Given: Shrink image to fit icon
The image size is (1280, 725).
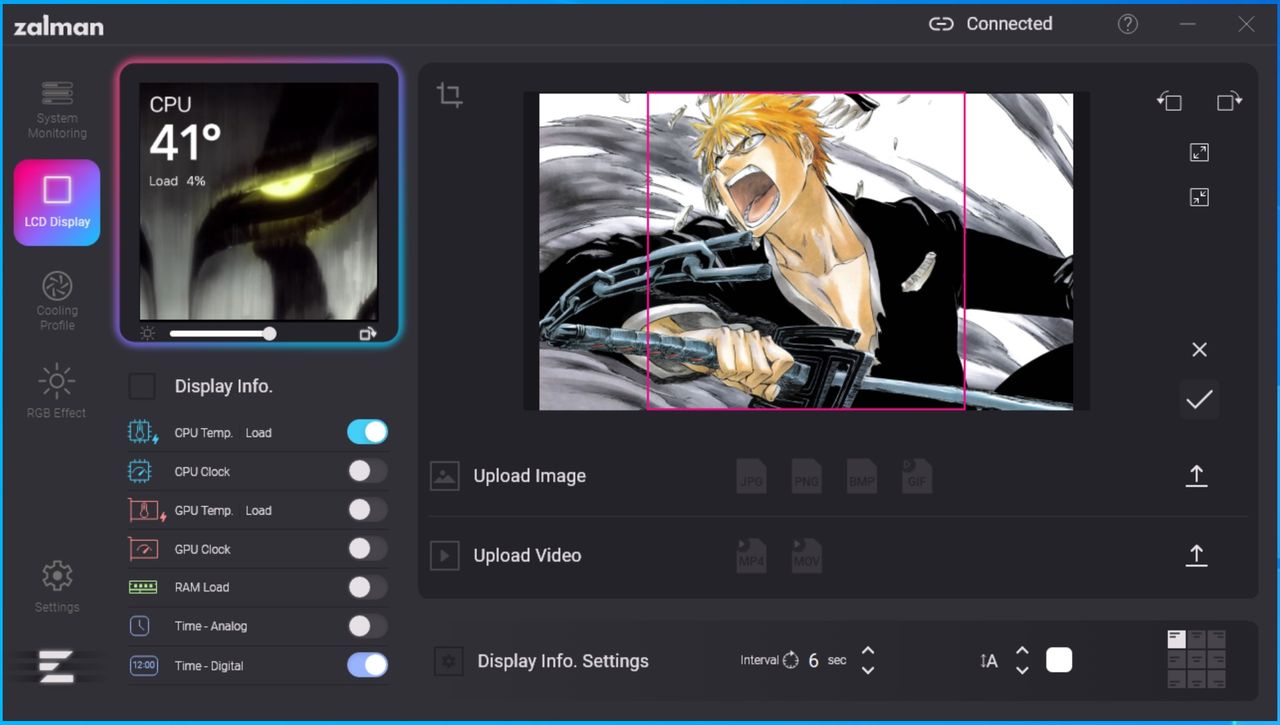Looking at the screenshot, I should pos(1199,197).
